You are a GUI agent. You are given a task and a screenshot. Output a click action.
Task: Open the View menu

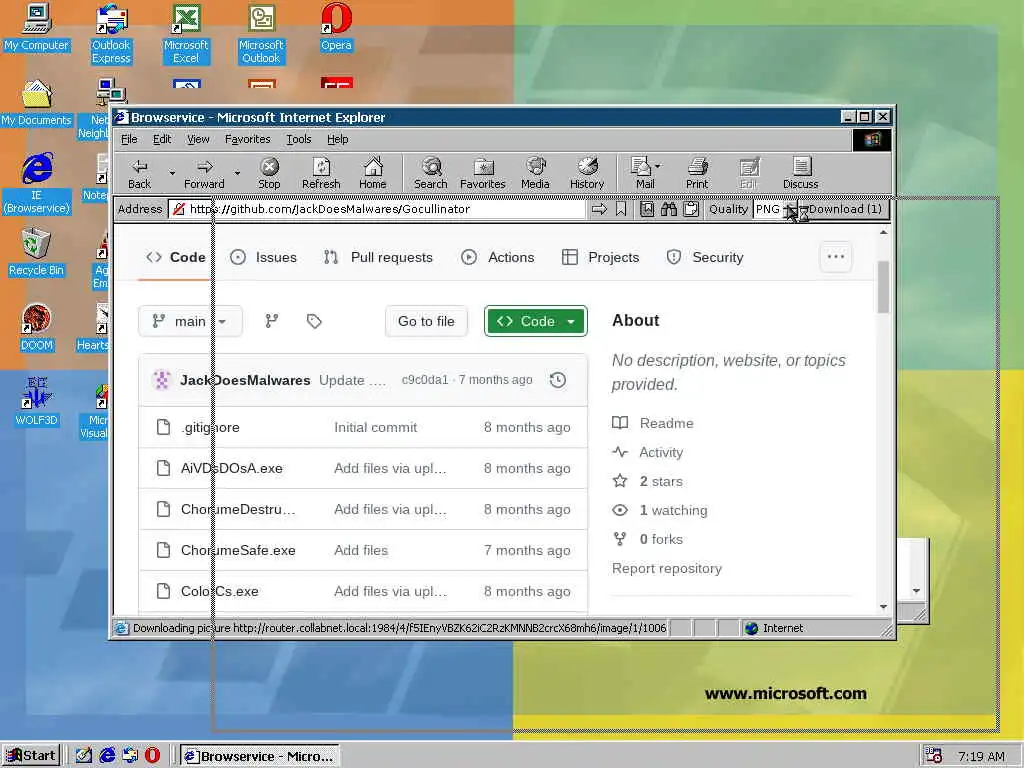199,139
